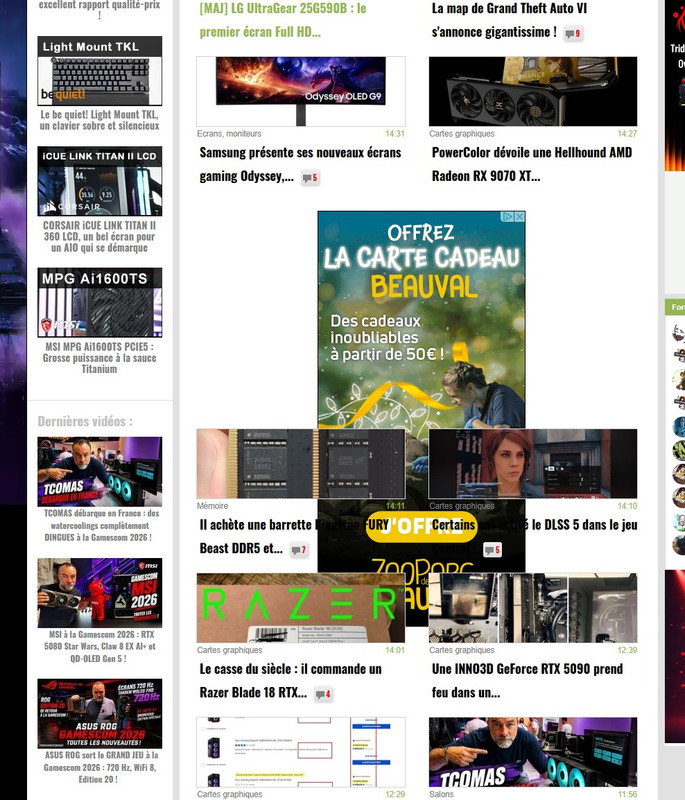Viewport: 685px width, 800px height.
Task: Select the 'Mémoire' category label
Action: pyautogui.click(x=213, y=506)
